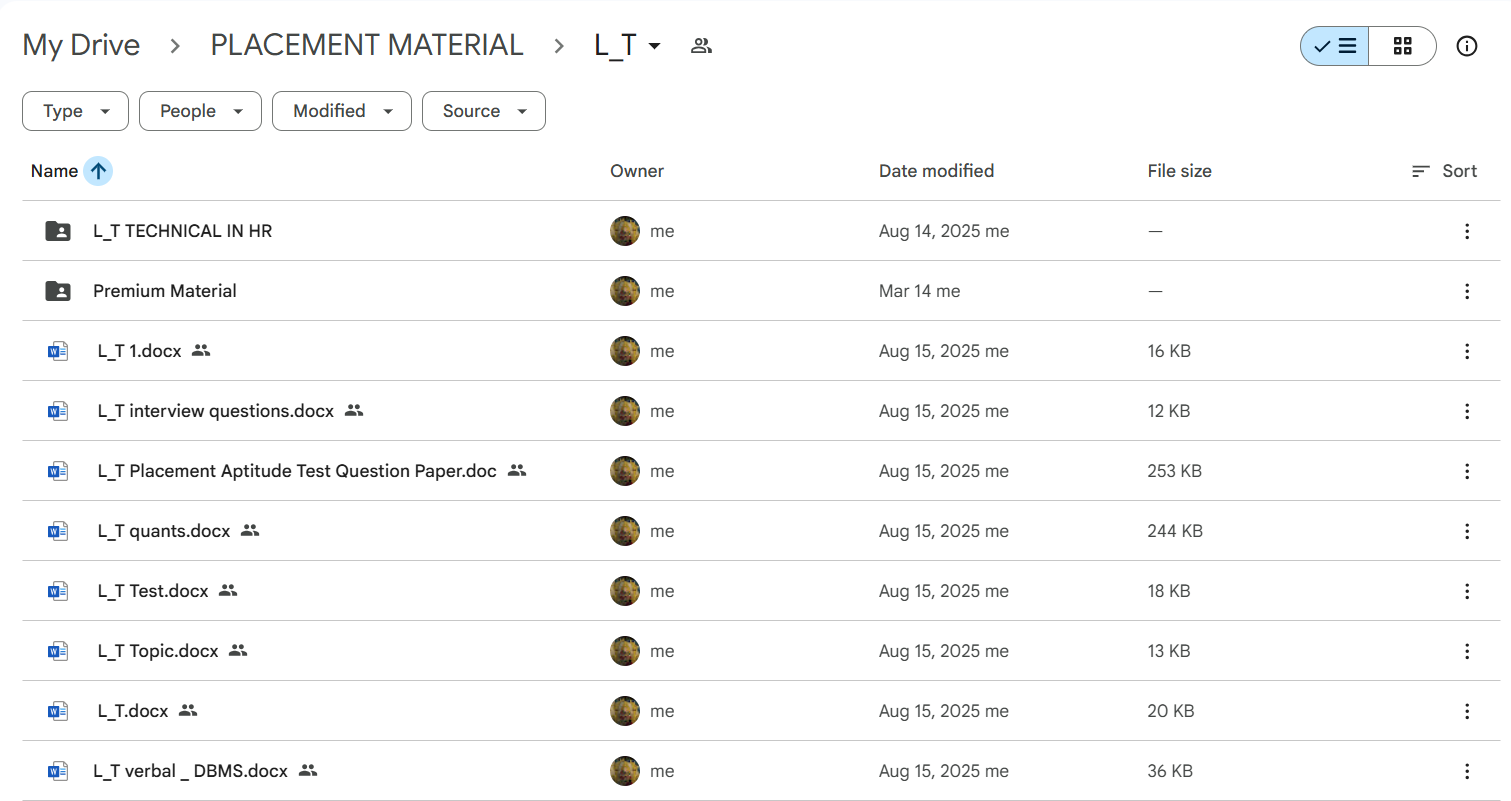Select the Premium Material folder name

[165, 291]
